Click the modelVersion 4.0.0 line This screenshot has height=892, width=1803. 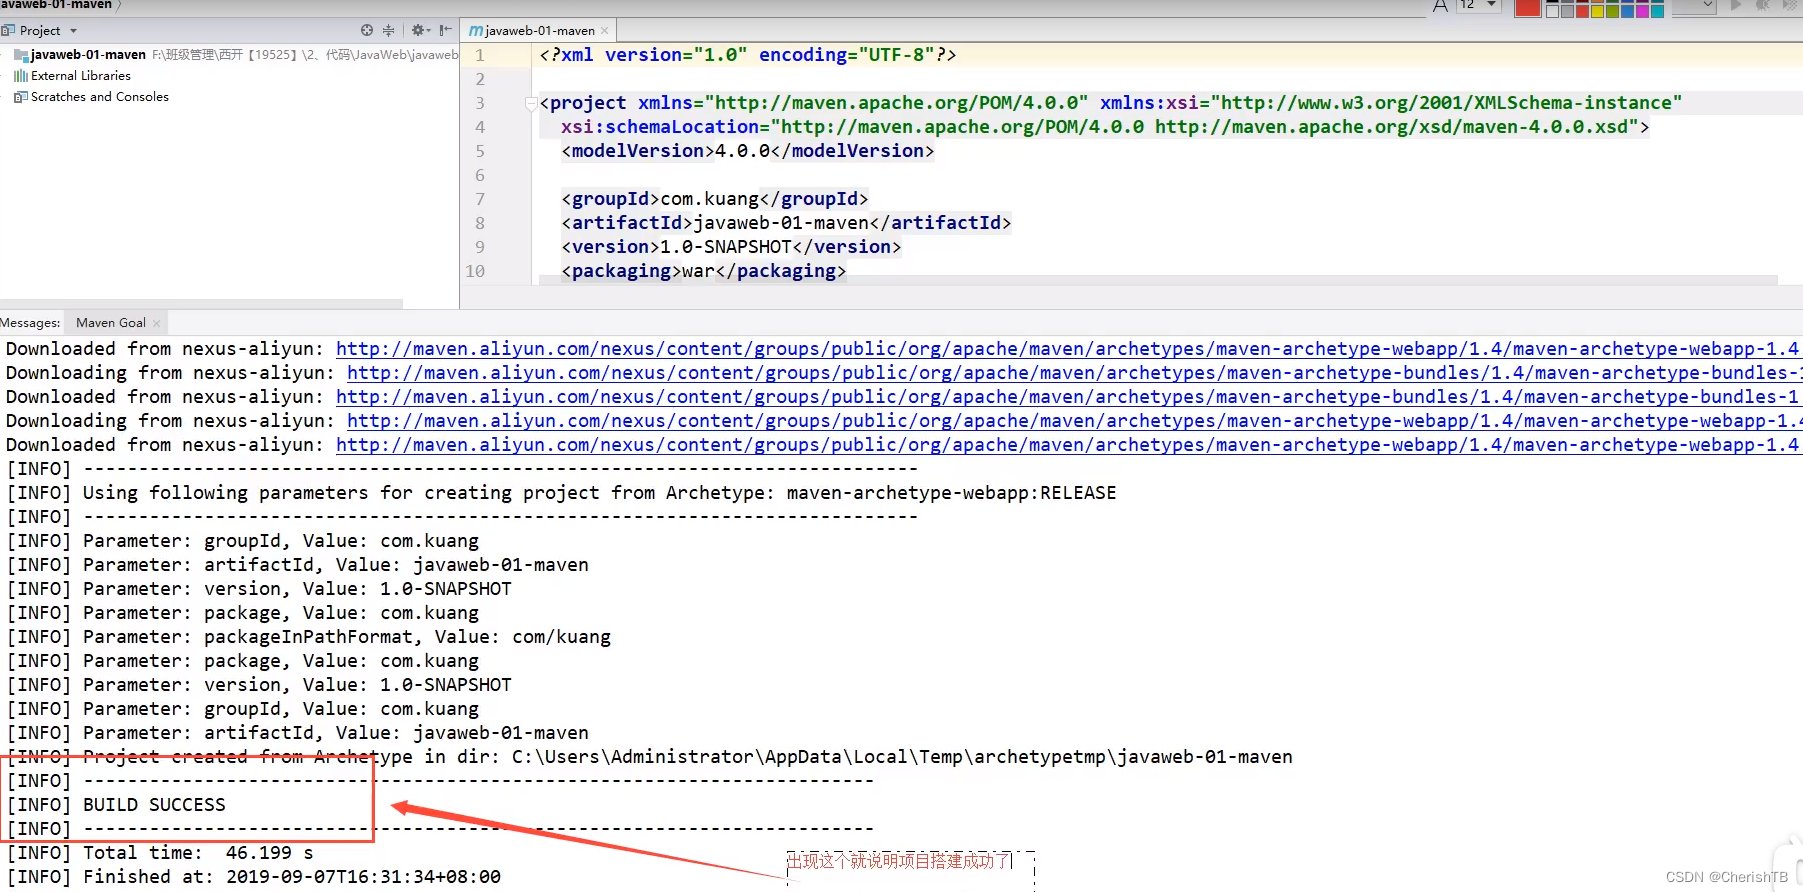[747, 151]
